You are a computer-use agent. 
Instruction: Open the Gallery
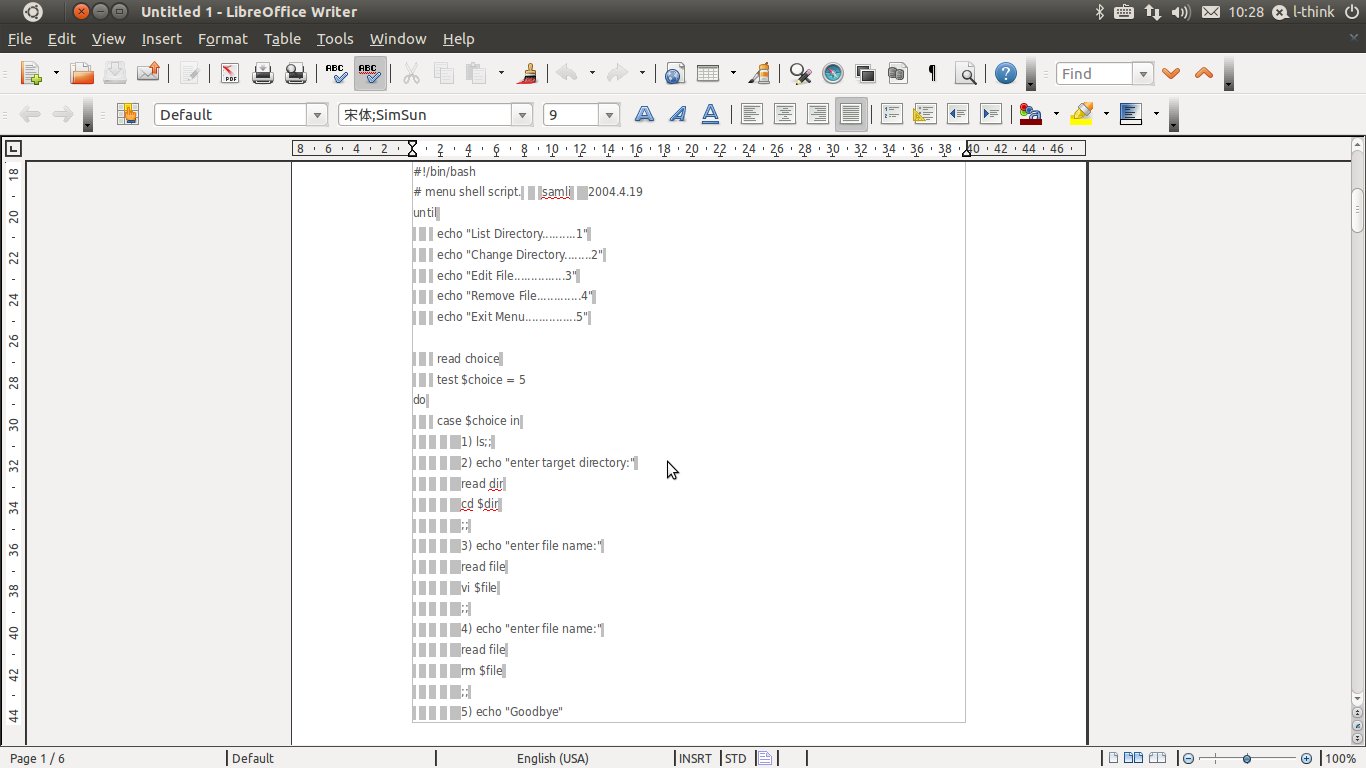[x=866, y=73]
